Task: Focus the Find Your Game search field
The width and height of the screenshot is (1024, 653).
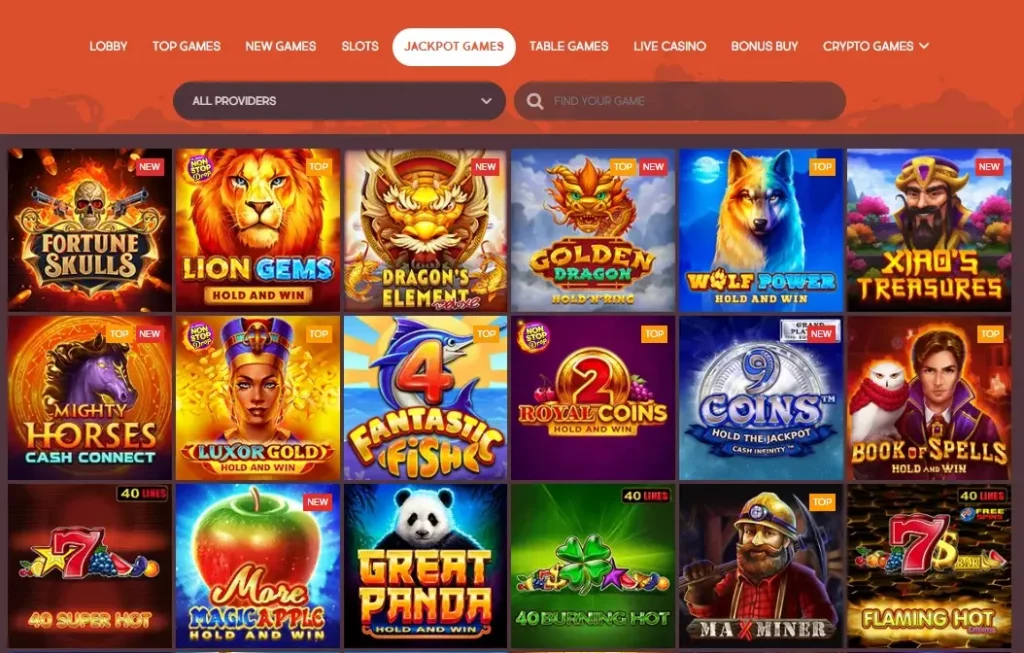Action: click(x=680, y=101)
